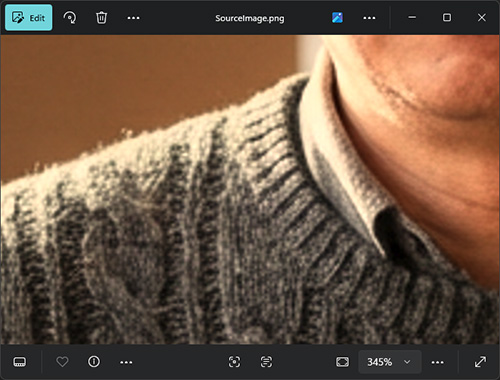Viewport: 500px width, 380px height.
Task: Start visual search with the focus-frame icon
Action: [234, 362]
